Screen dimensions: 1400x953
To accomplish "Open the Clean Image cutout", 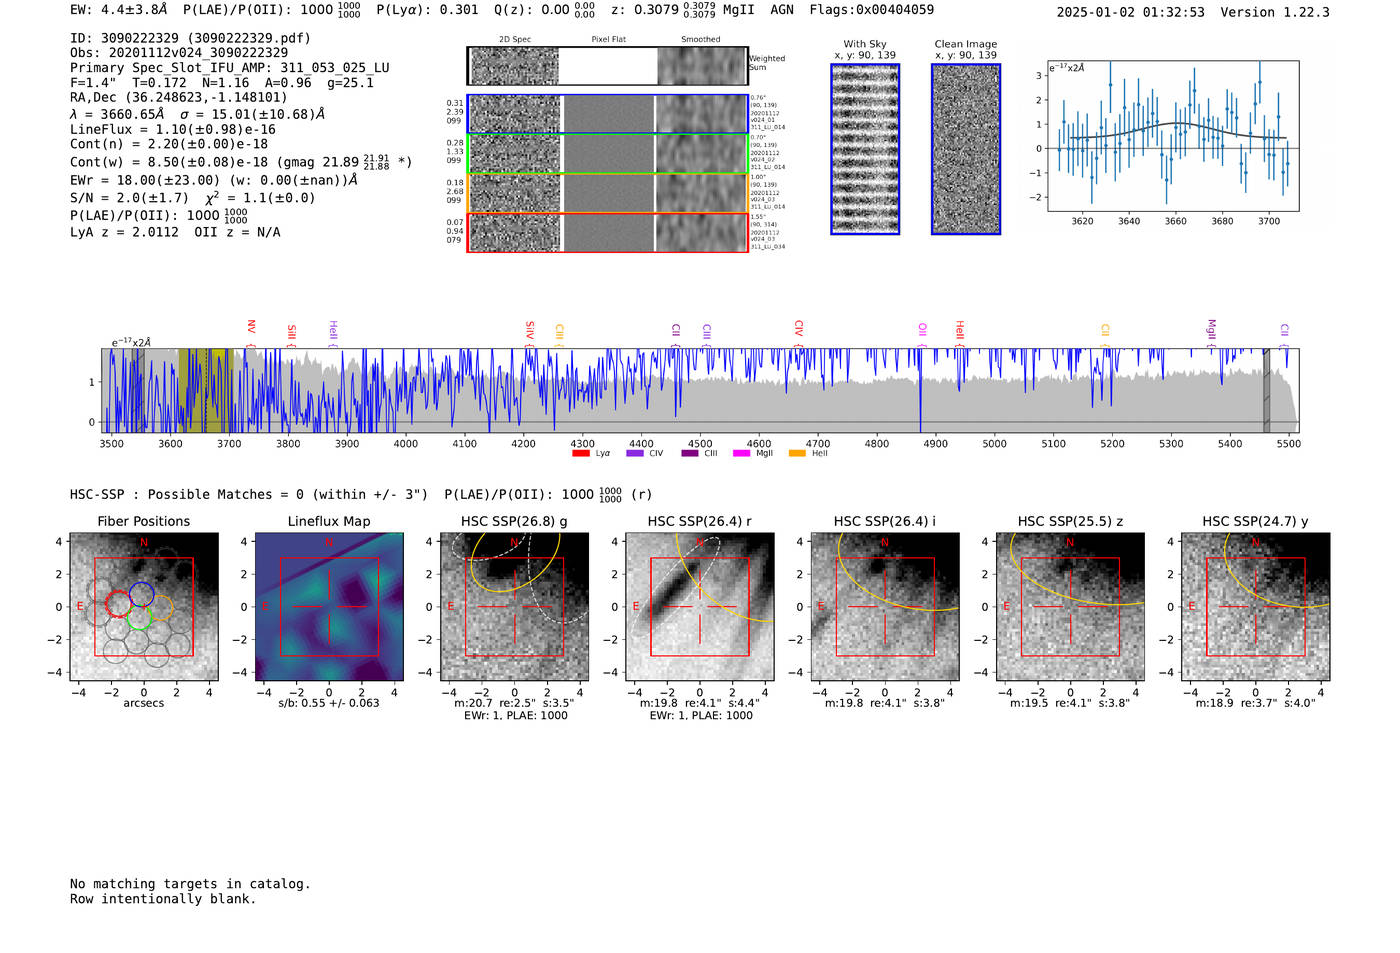I will (x=966, y=149).
